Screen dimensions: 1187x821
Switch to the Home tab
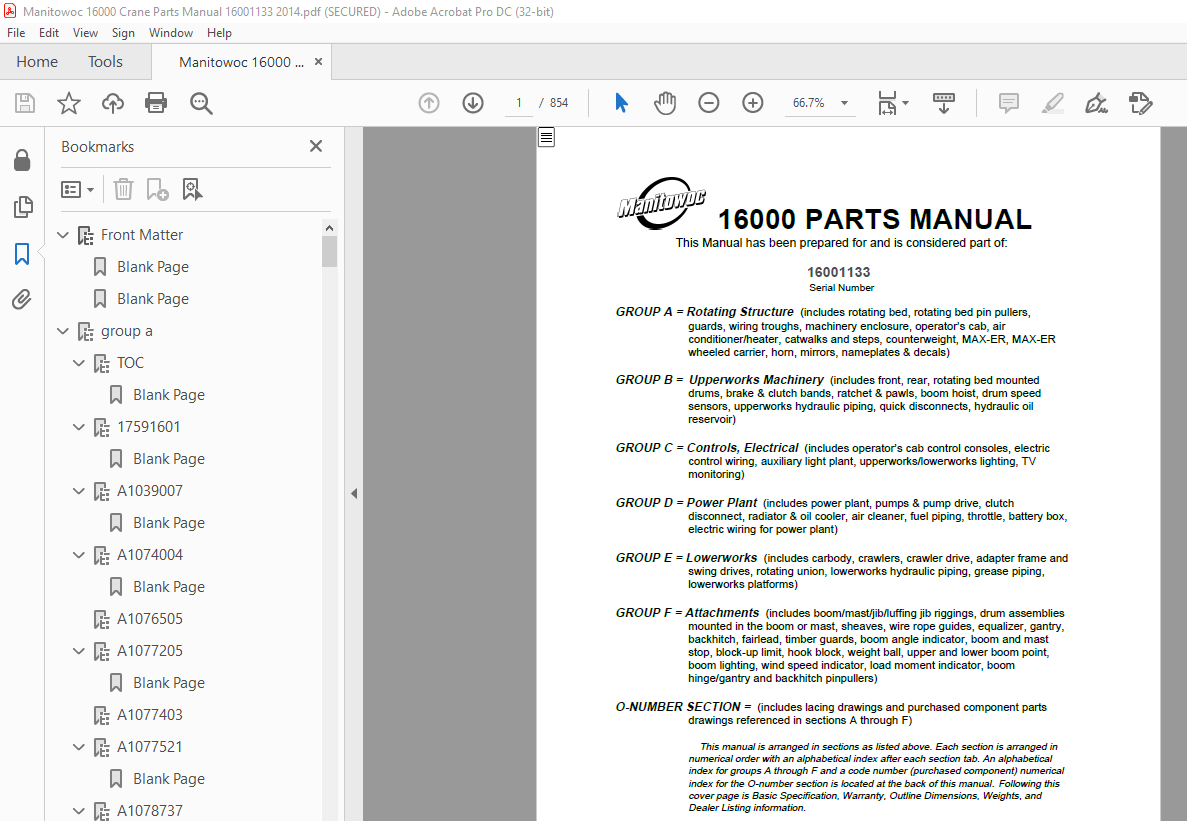[x=37, y=62]
